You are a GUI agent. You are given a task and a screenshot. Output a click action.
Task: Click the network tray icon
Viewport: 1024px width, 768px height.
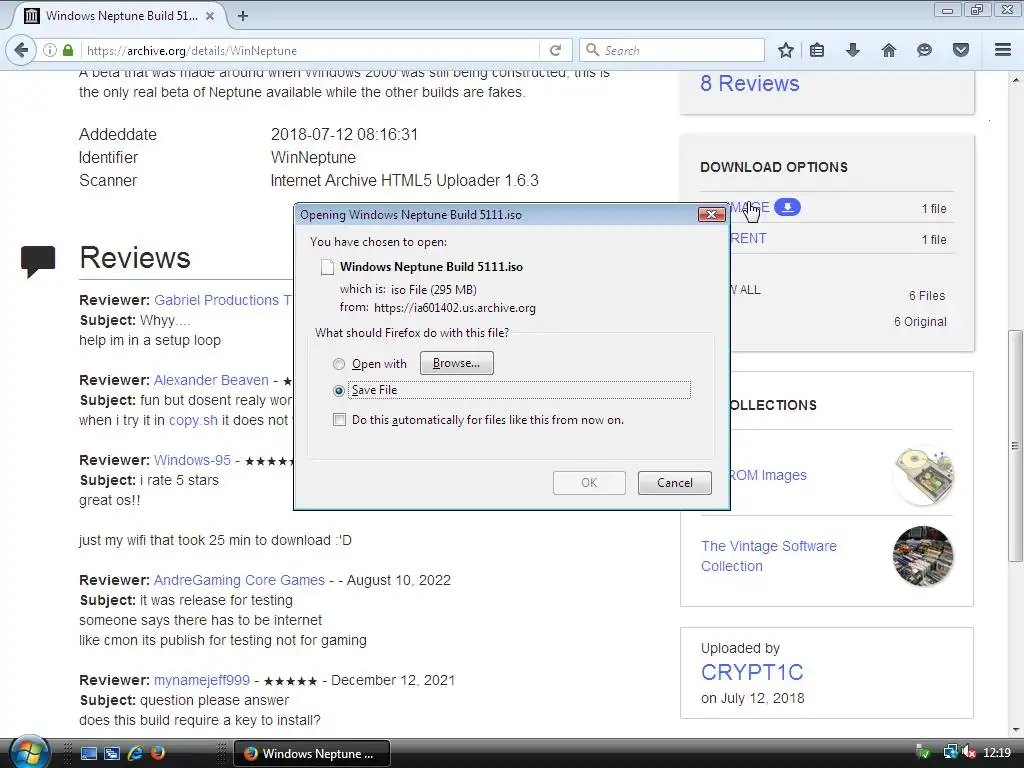click(950, 753)
